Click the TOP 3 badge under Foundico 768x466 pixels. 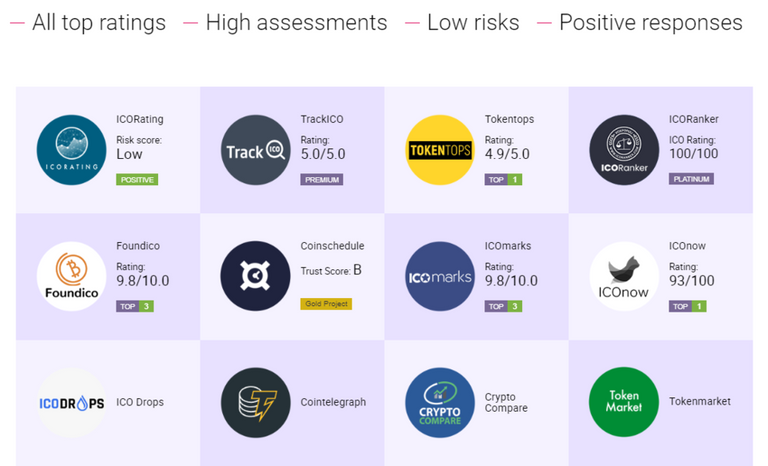[x=135, y=306]
